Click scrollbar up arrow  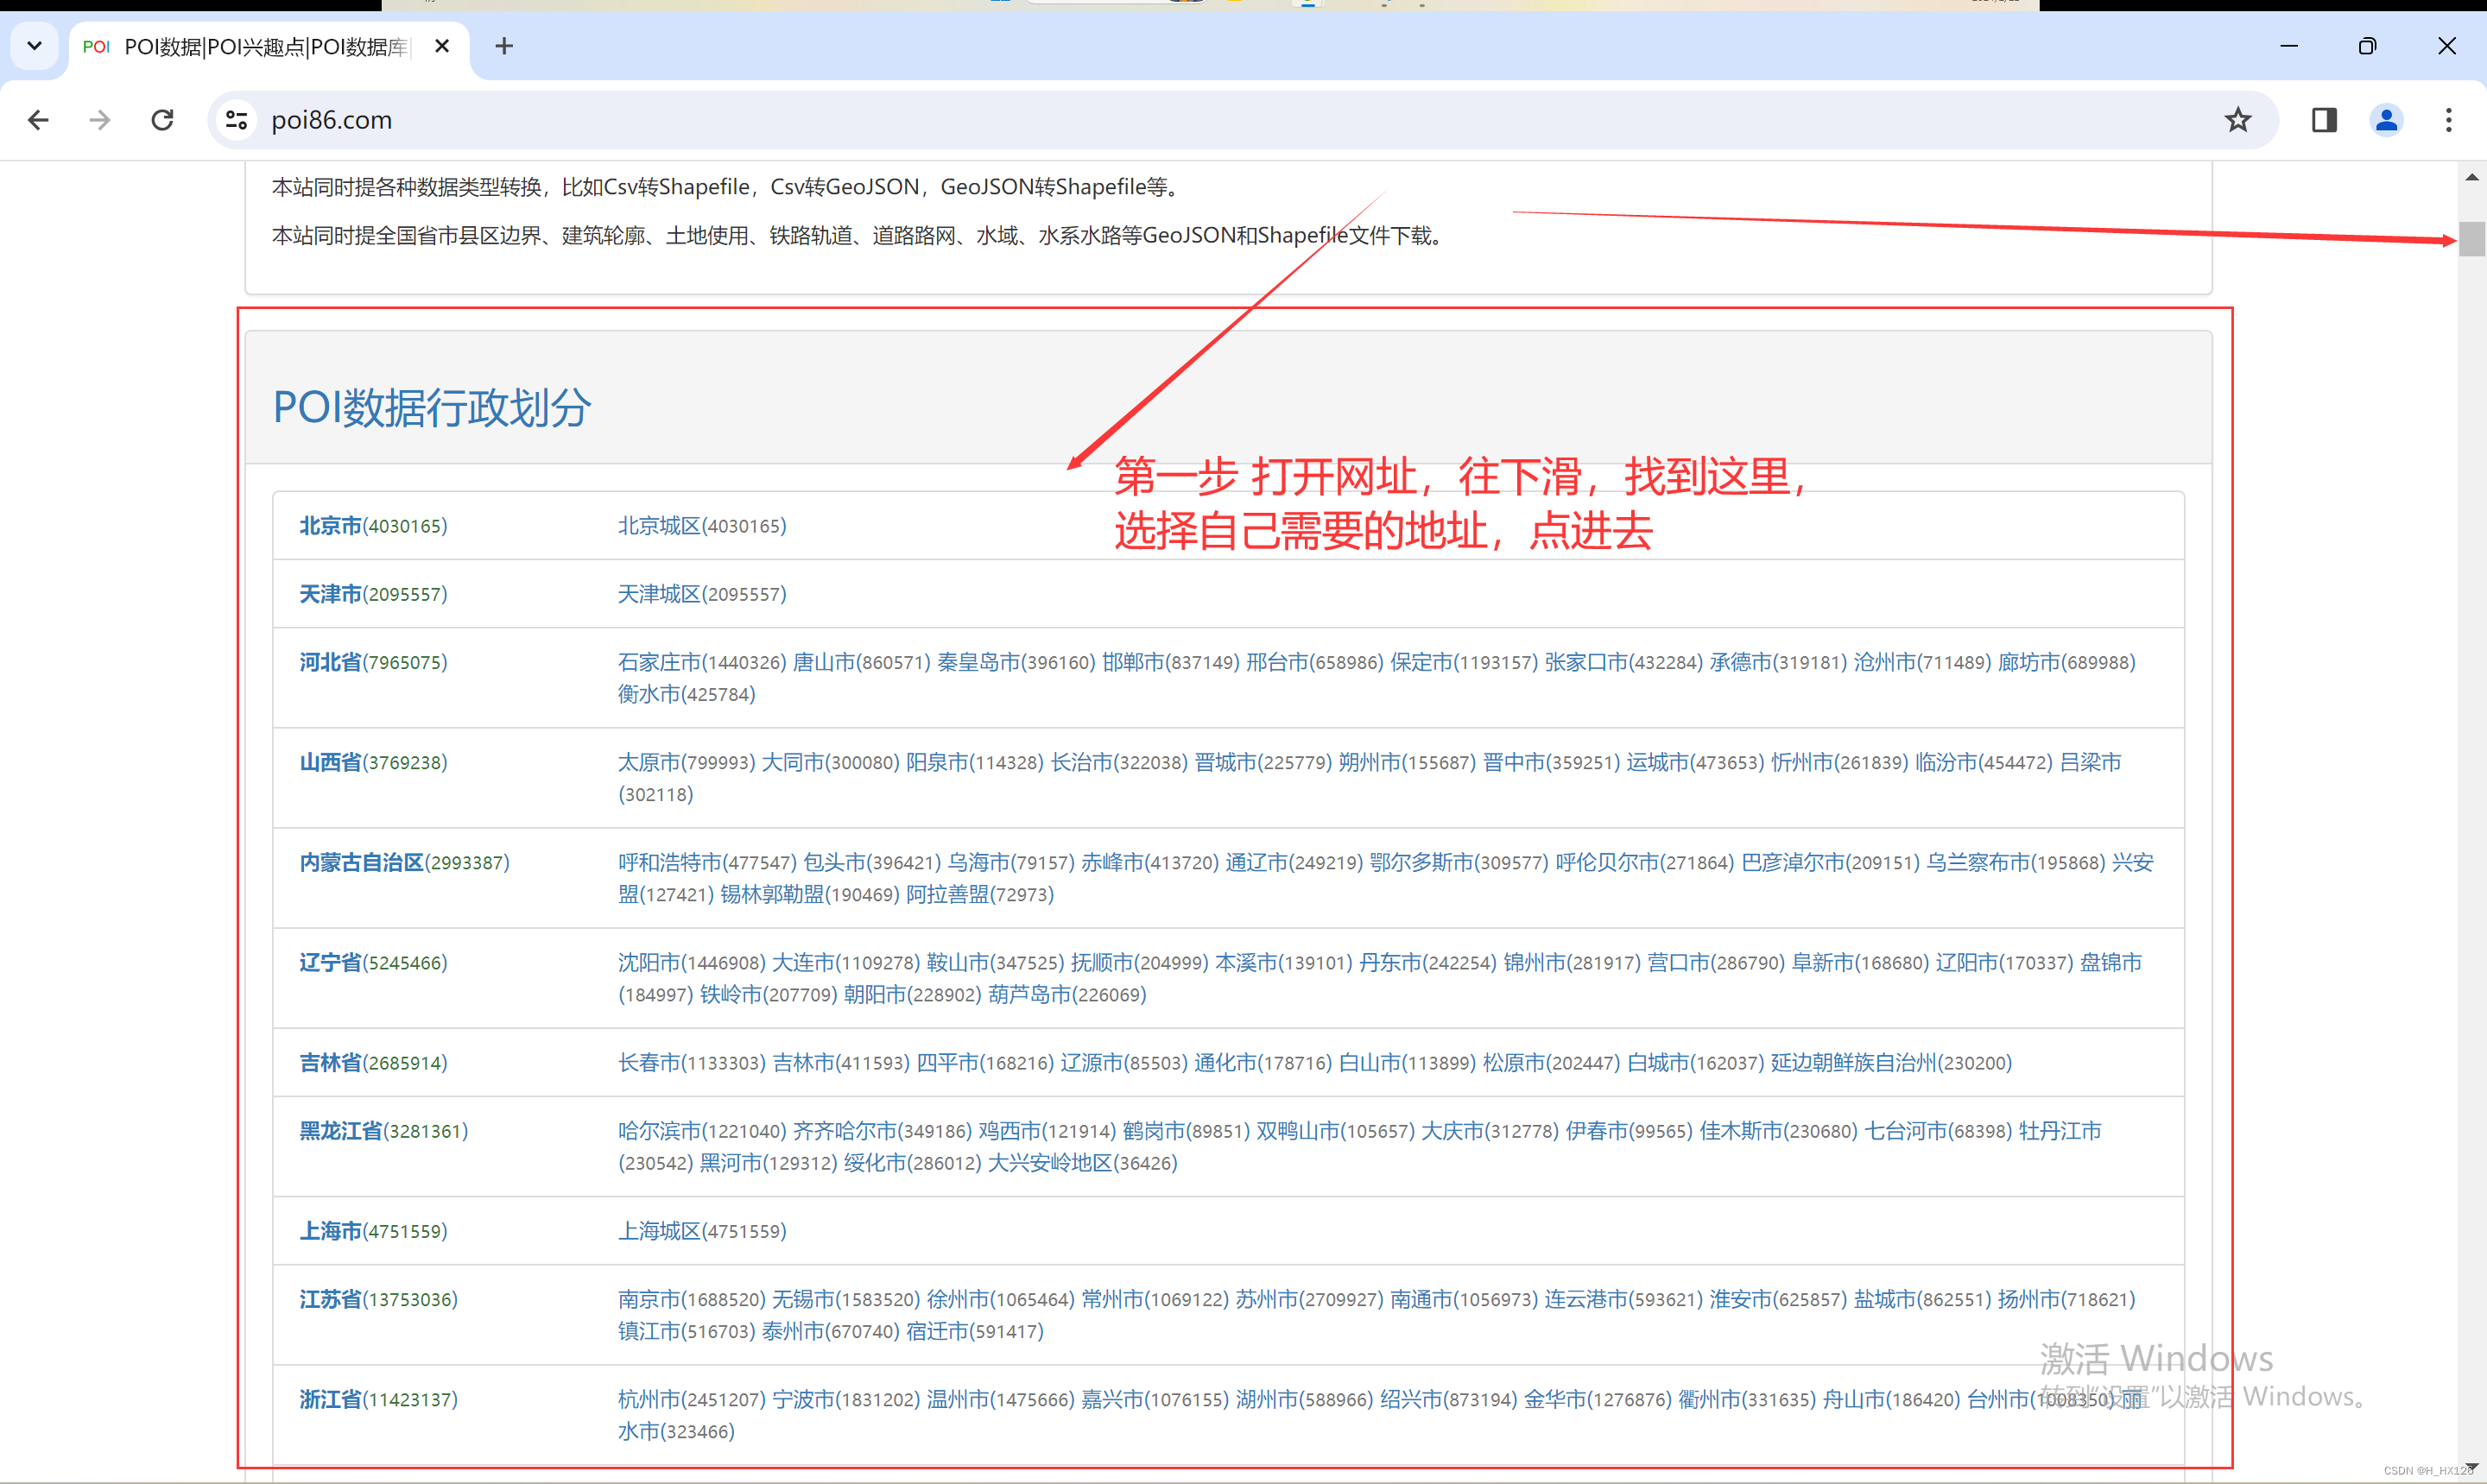pos(2472,178)
